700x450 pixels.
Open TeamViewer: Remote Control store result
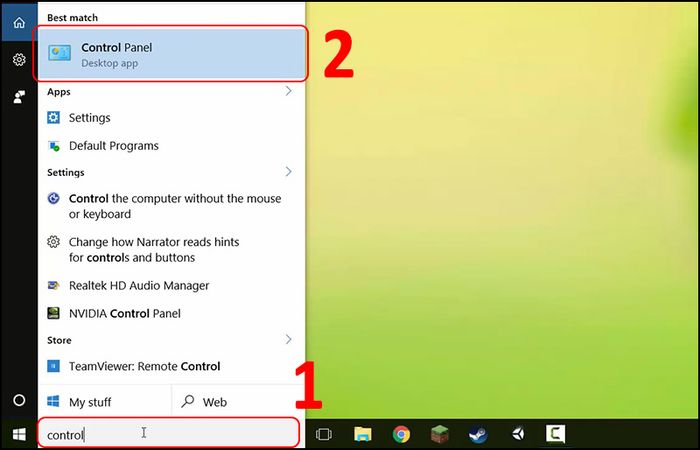[171, 367]
